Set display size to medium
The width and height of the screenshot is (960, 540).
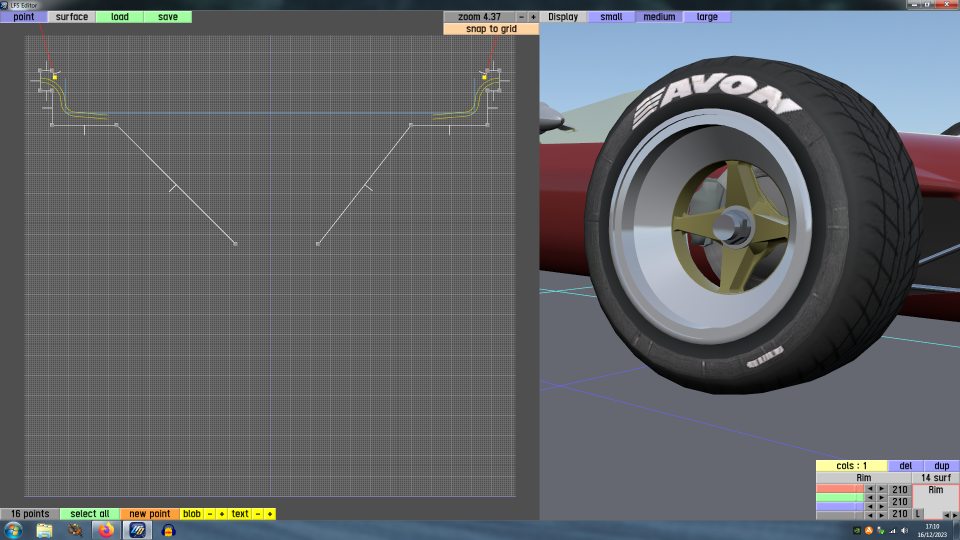[x=659, y=17]
